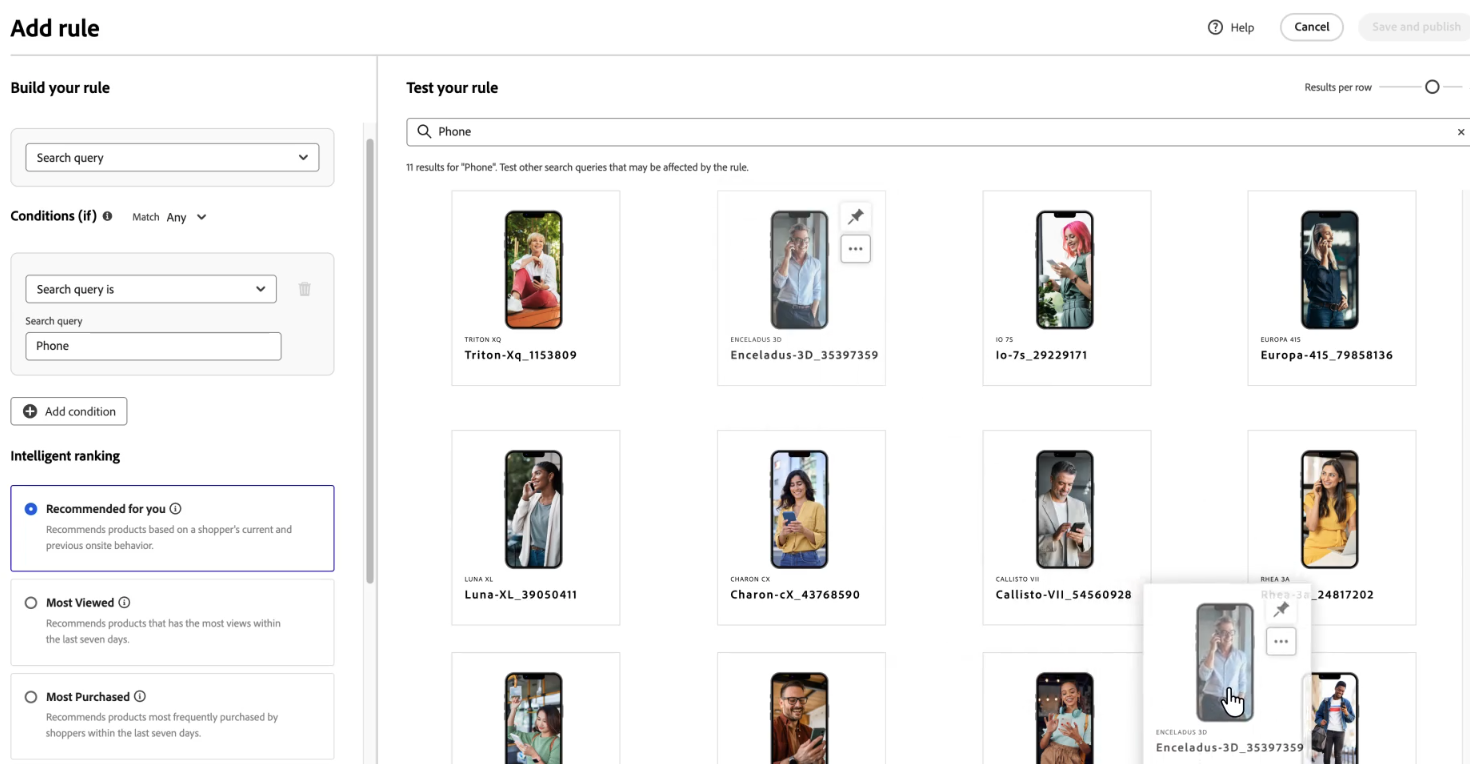This screenshot has height=764, width=1470.
Task: Show info for Most Viewed ranking
Action: (124, 603)
